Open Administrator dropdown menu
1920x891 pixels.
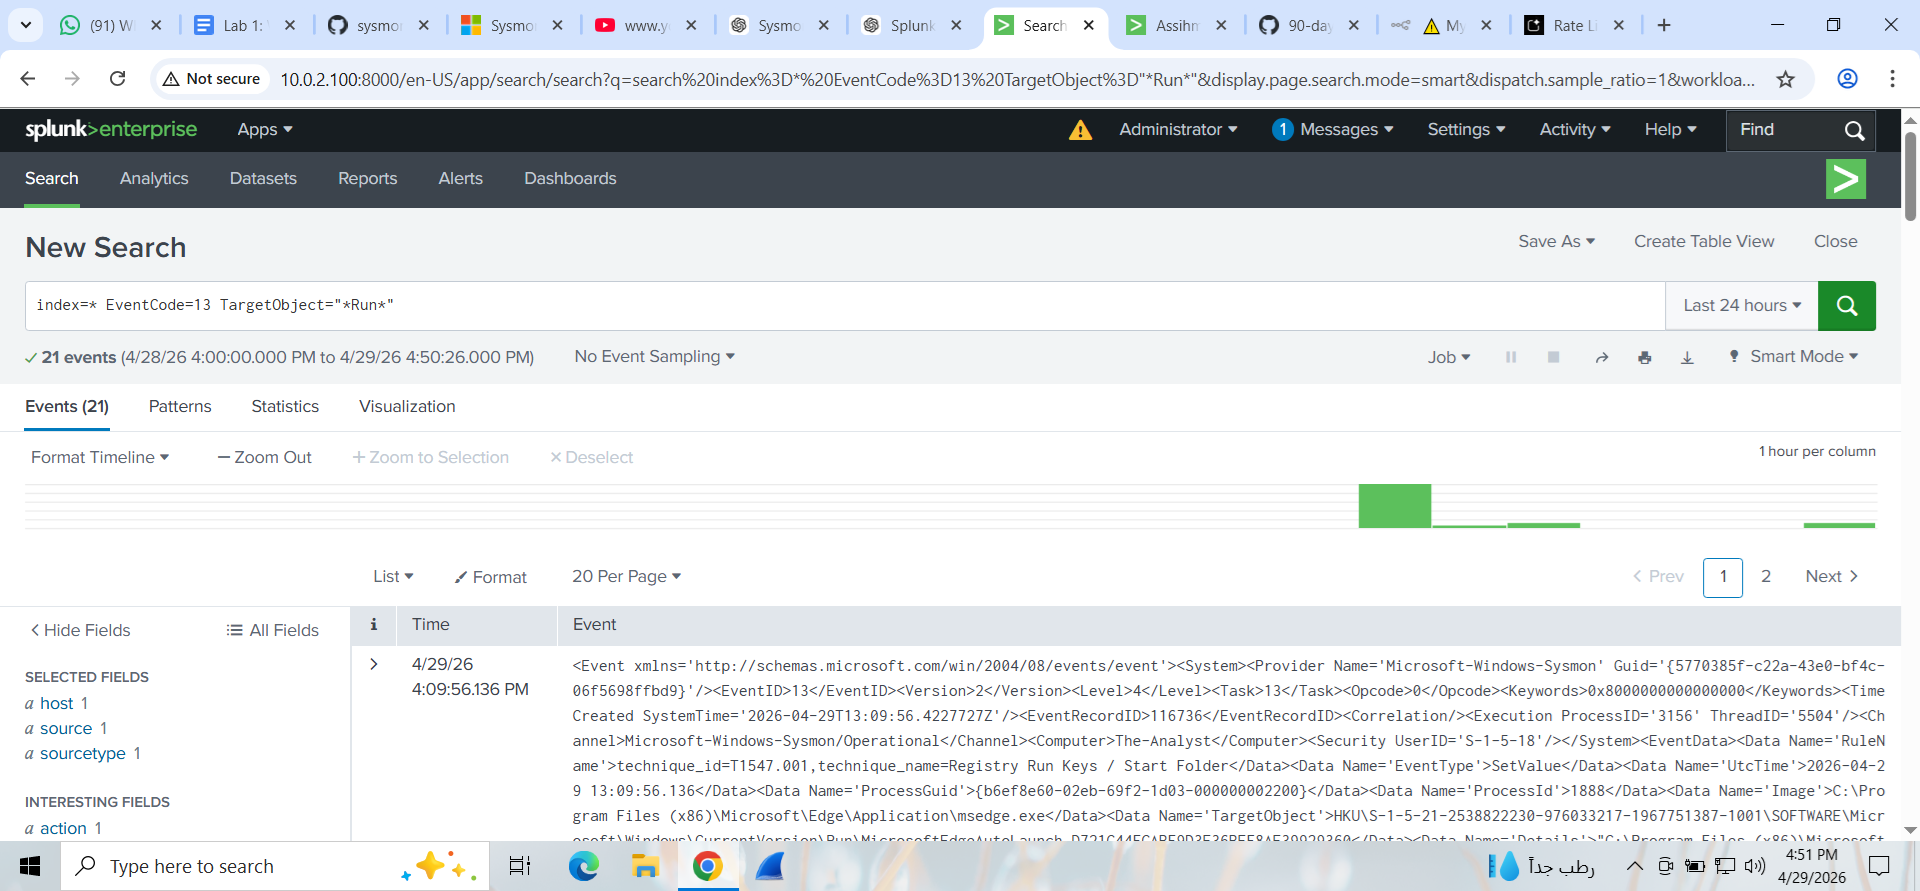pos(1178,129)
